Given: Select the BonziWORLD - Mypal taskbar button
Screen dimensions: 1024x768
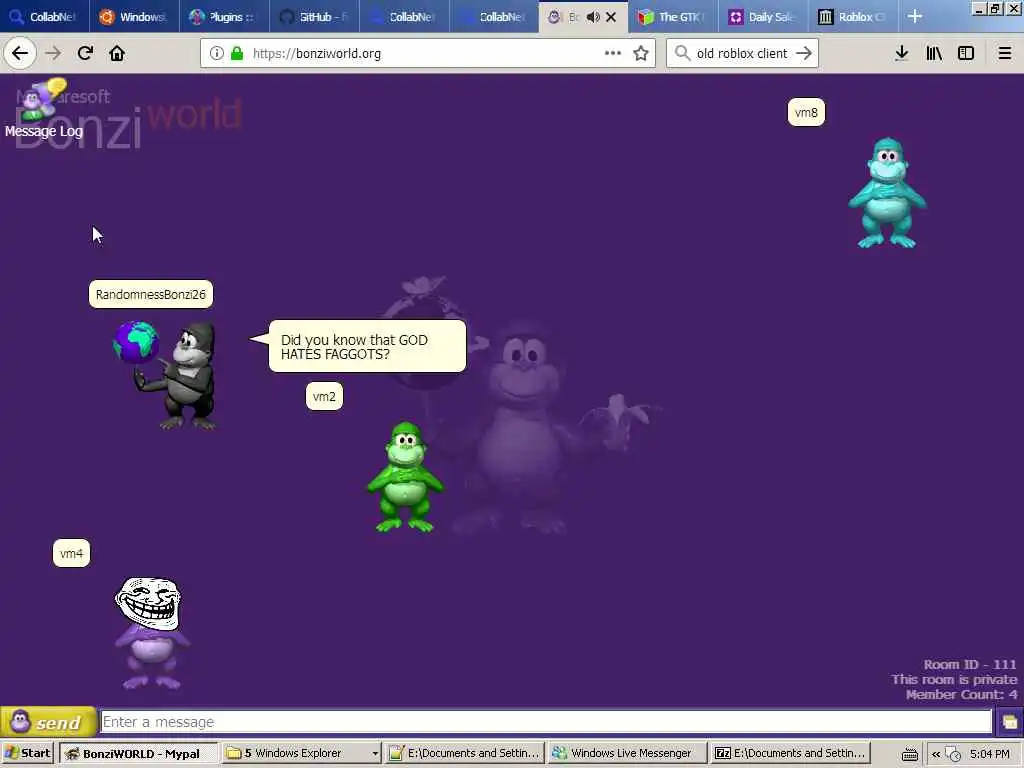Looking at the screenshot, I should [x=138, y=753].
